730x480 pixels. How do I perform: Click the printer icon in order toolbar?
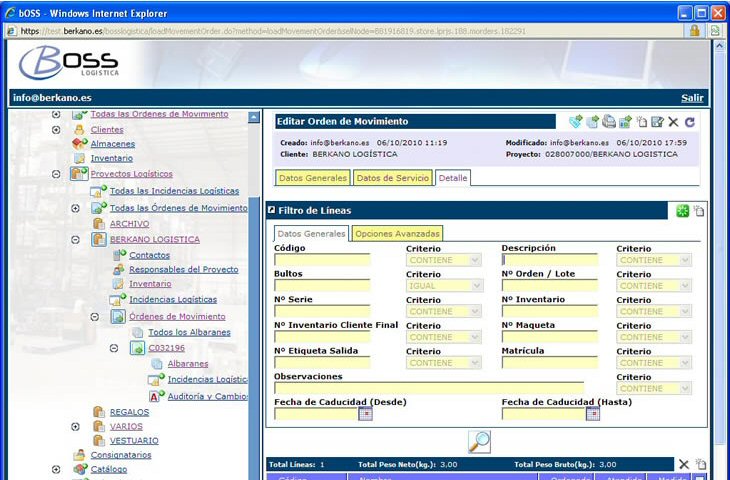coord(609,122)
